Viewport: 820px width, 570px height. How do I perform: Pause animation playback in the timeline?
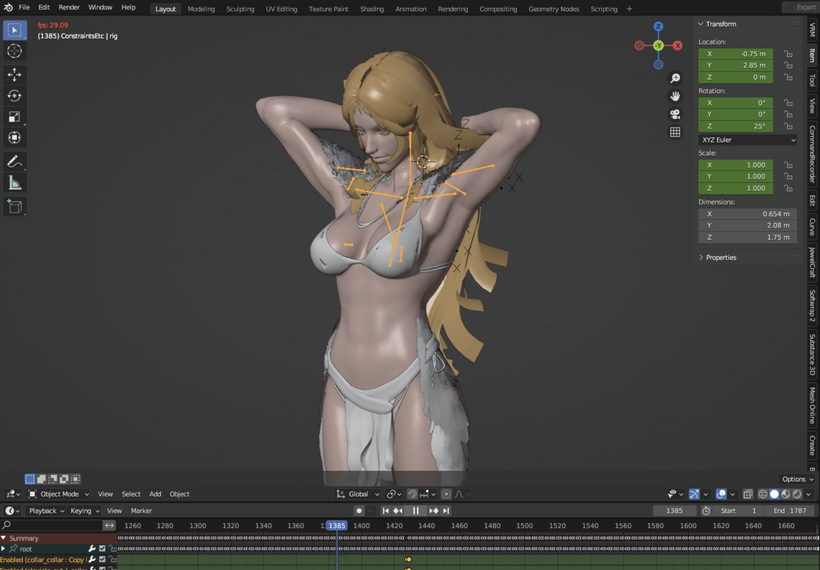coord(416,511)
